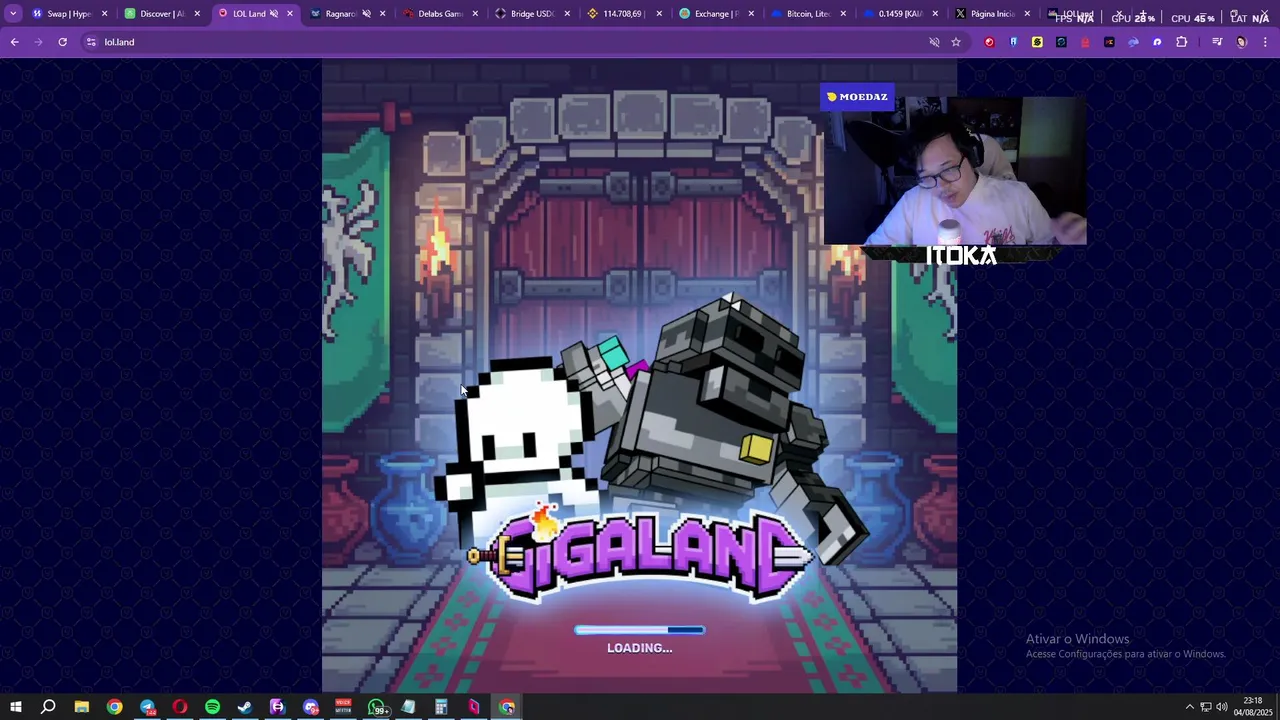This screenshot has height=720, width=1280.
Task: Go forward with the browser arrow
Action: [38, 42]
